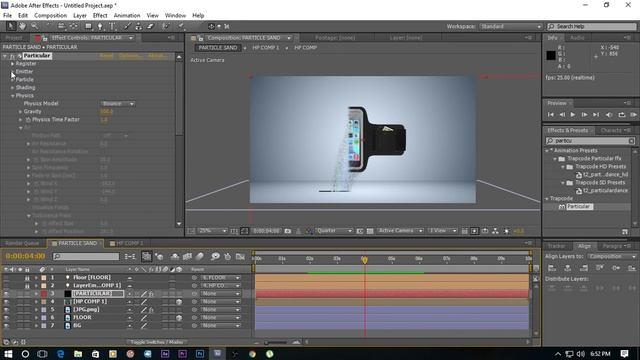
Task: Click HP COMP 1 breadcrumb in viewer
Action: (266, 48)
